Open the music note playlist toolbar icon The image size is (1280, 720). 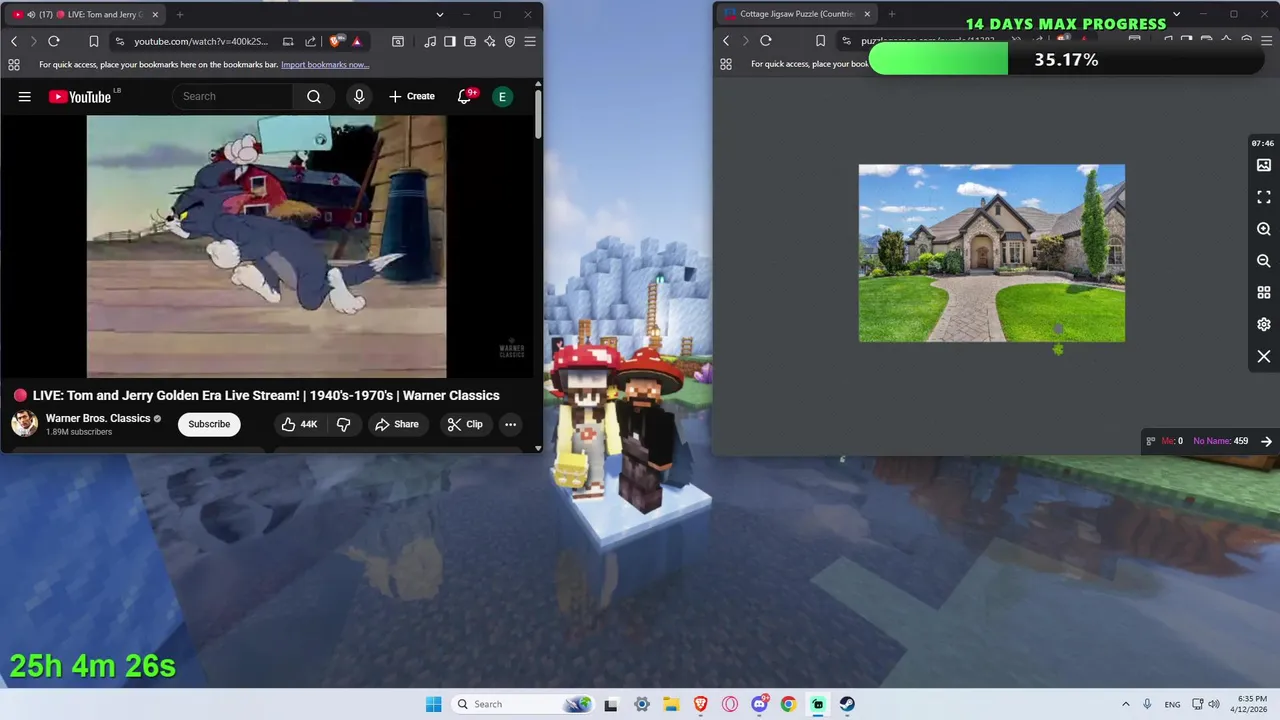tap(430, 41)
